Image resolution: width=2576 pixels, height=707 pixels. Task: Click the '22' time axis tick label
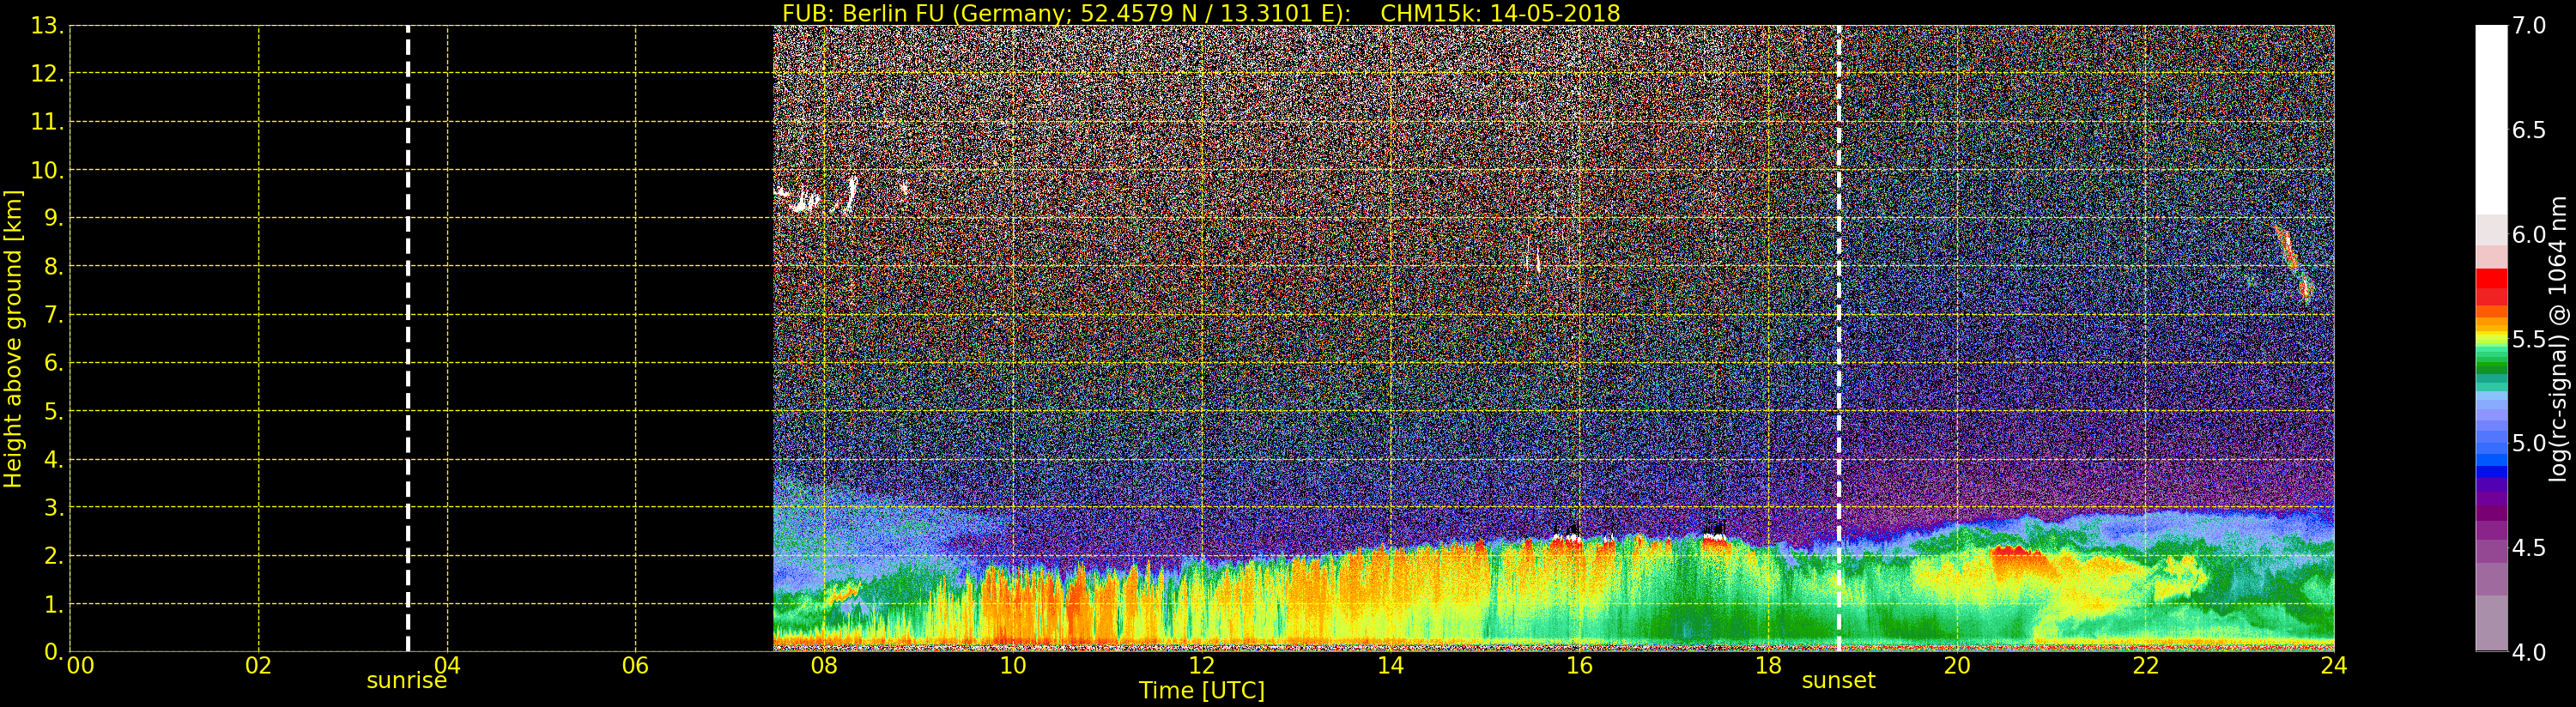(2145, 666)
